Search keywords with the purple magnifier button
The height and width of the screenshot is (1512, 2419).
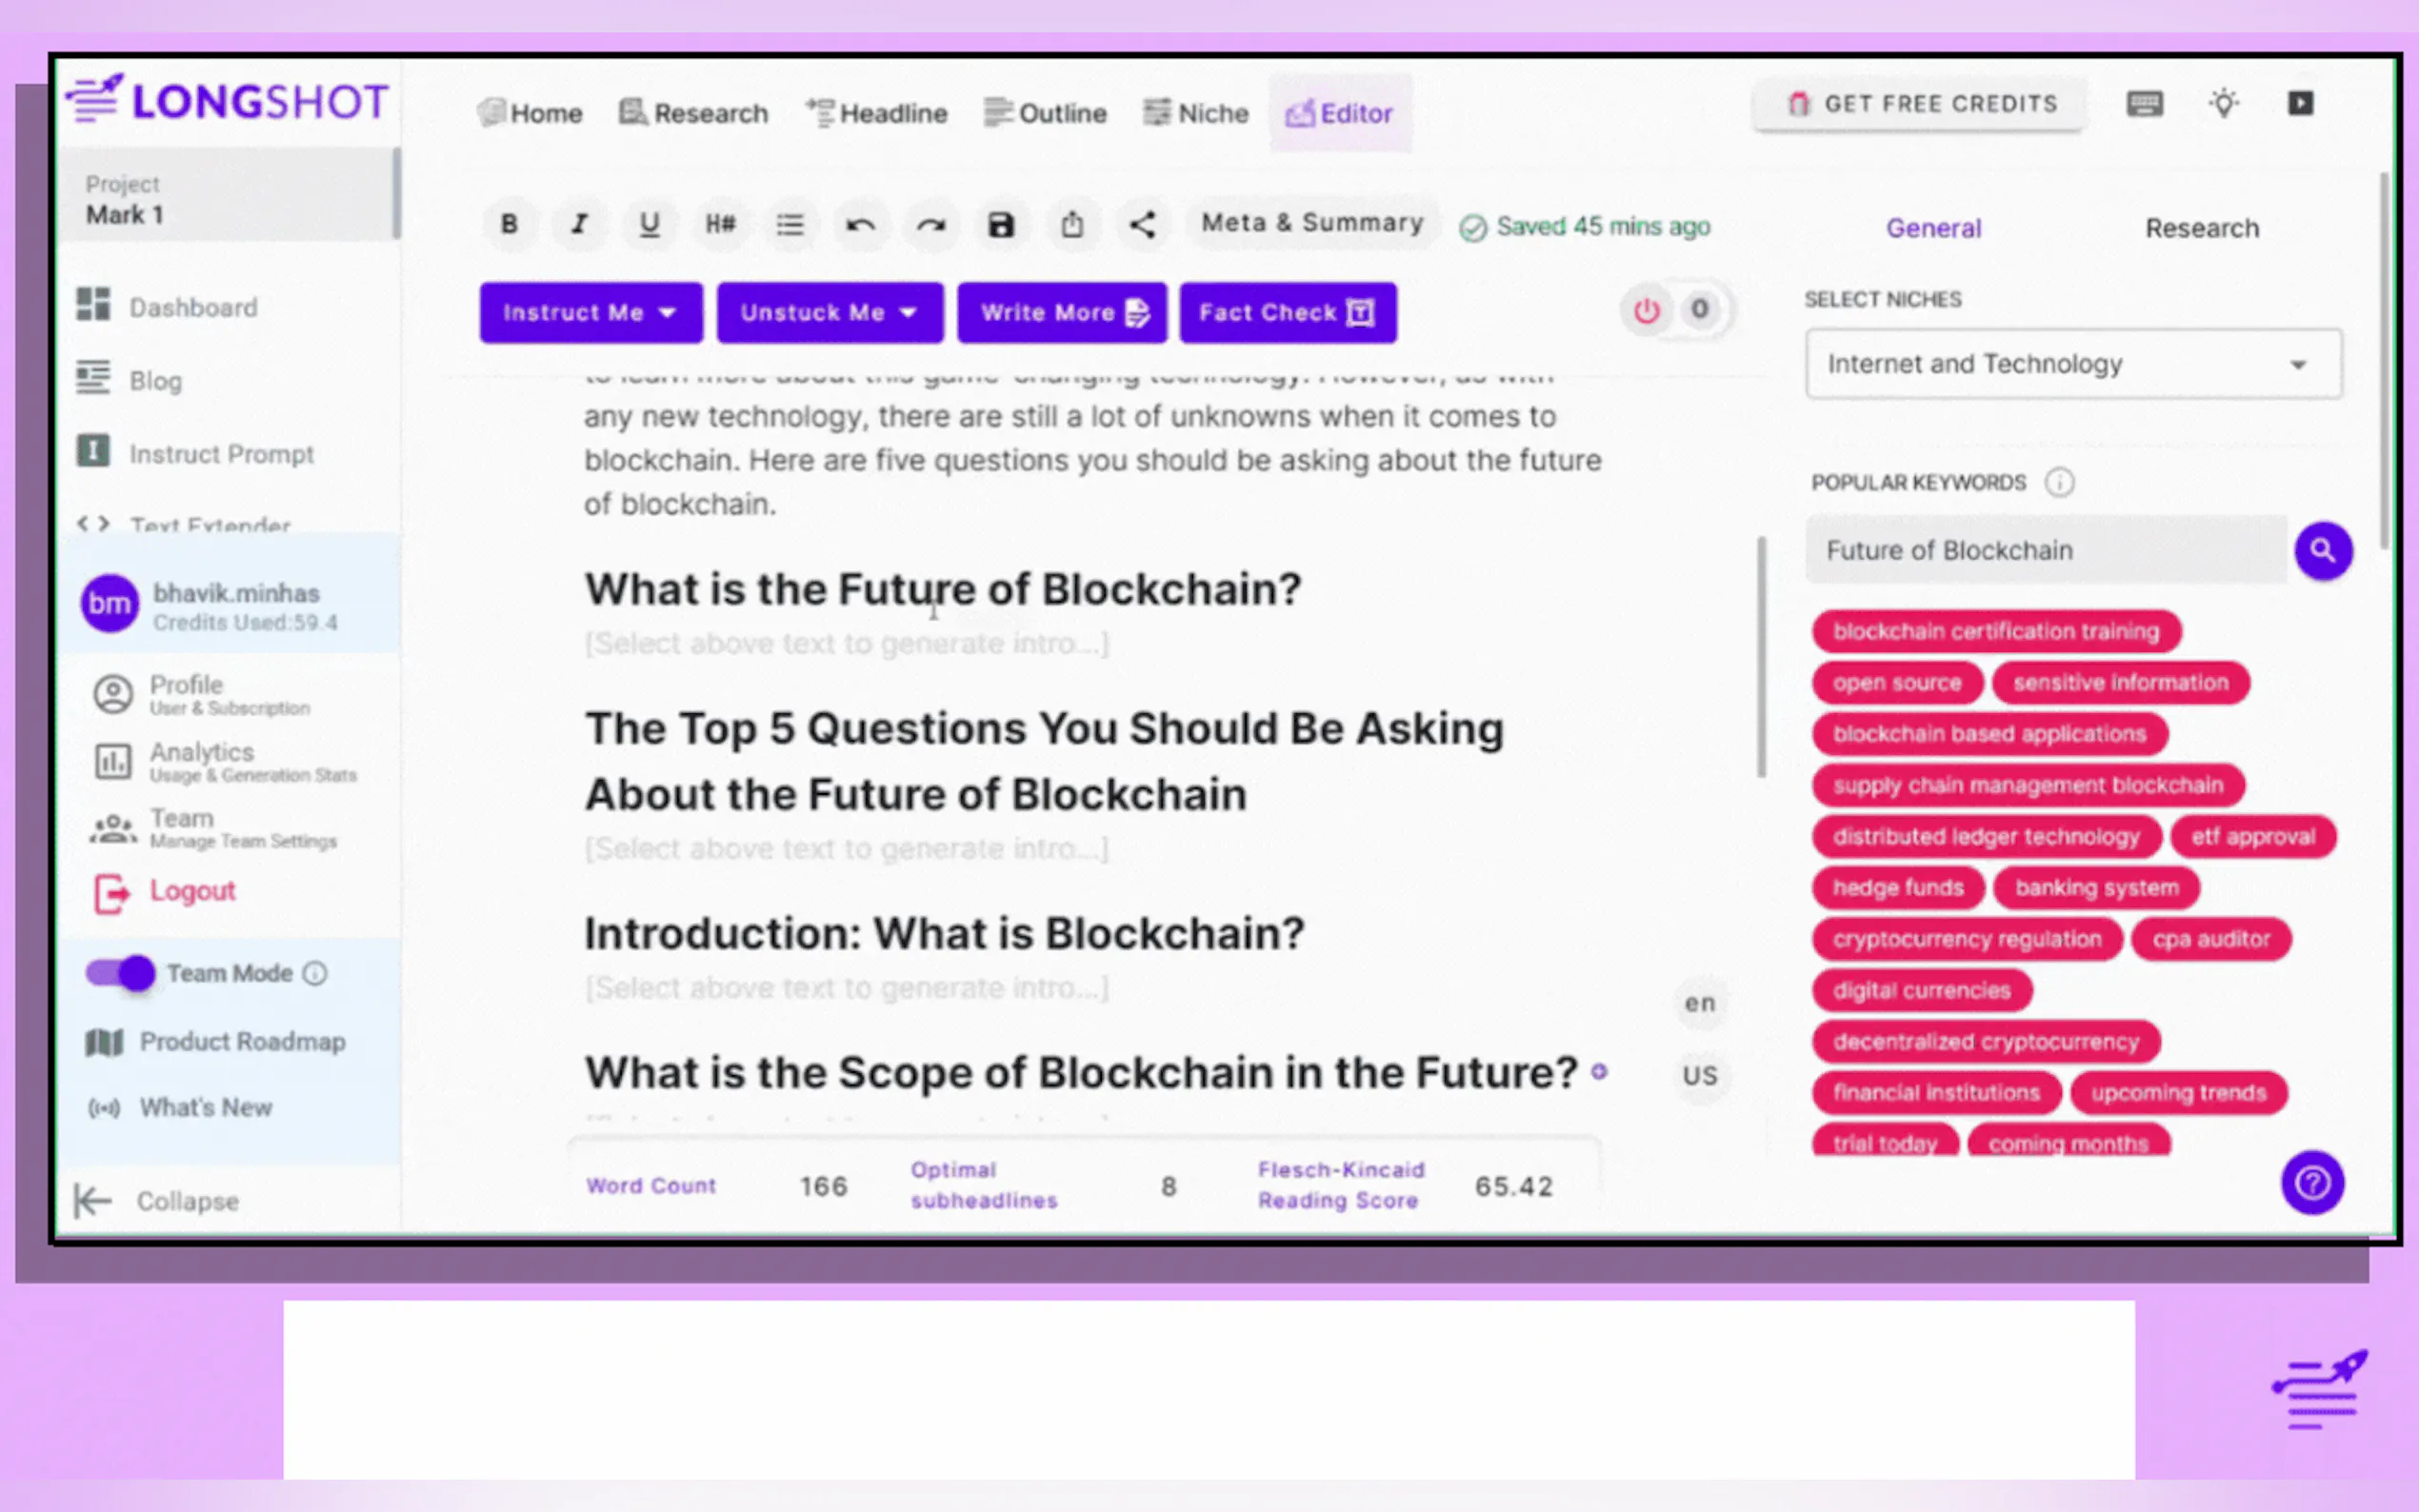click(2322, 550)
